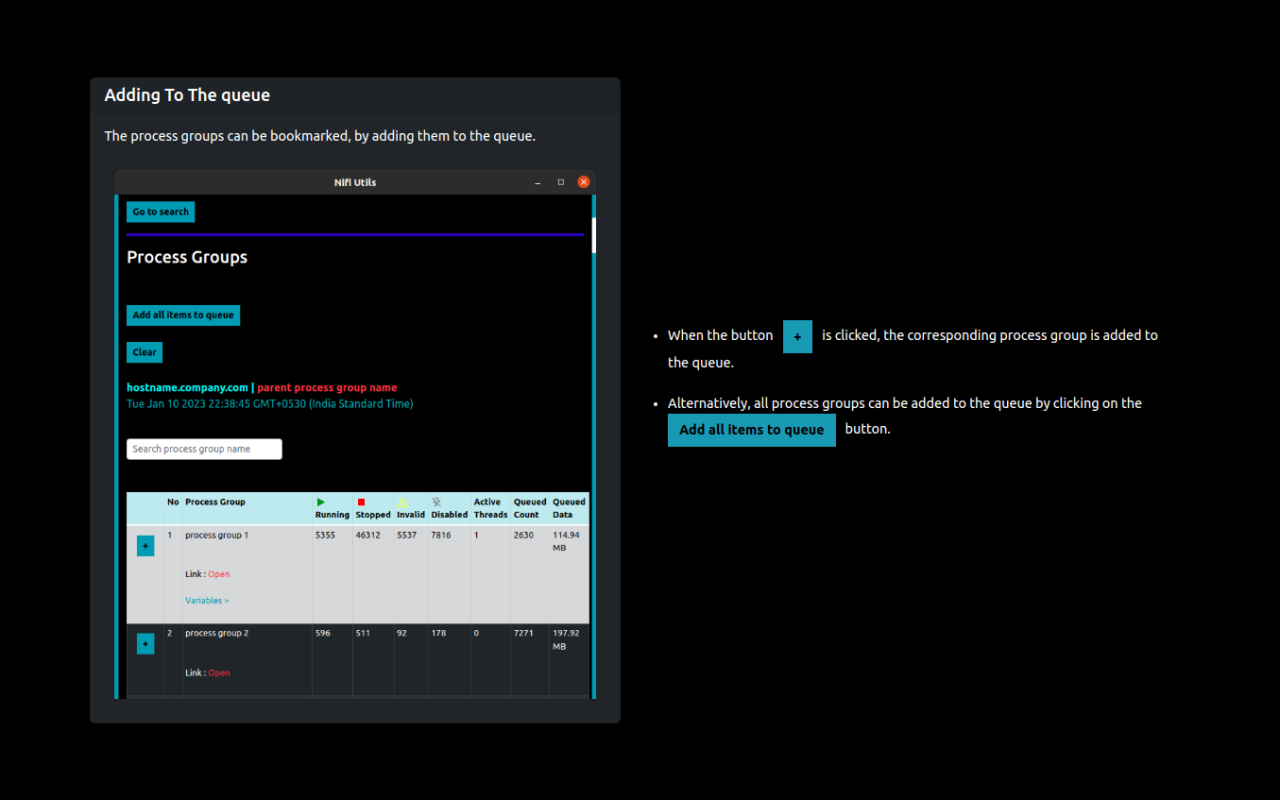1280x800 pixels.
Task: Click the Running column label
Action: click(332, 515)
